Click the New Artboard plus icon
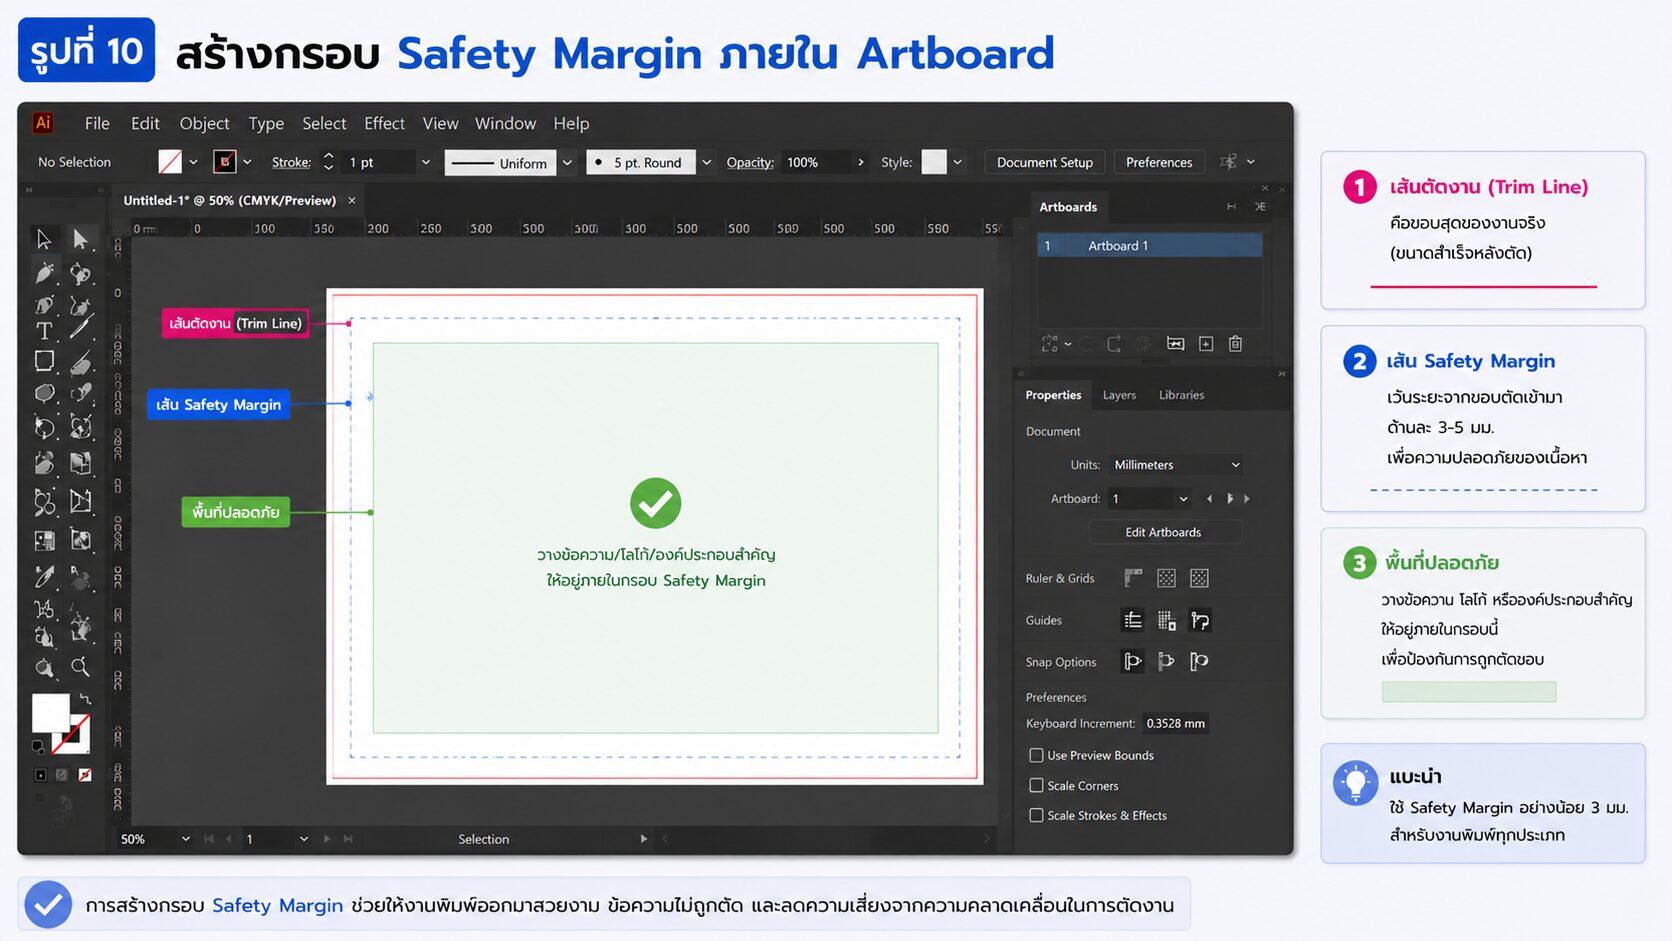 point(1206,344)
